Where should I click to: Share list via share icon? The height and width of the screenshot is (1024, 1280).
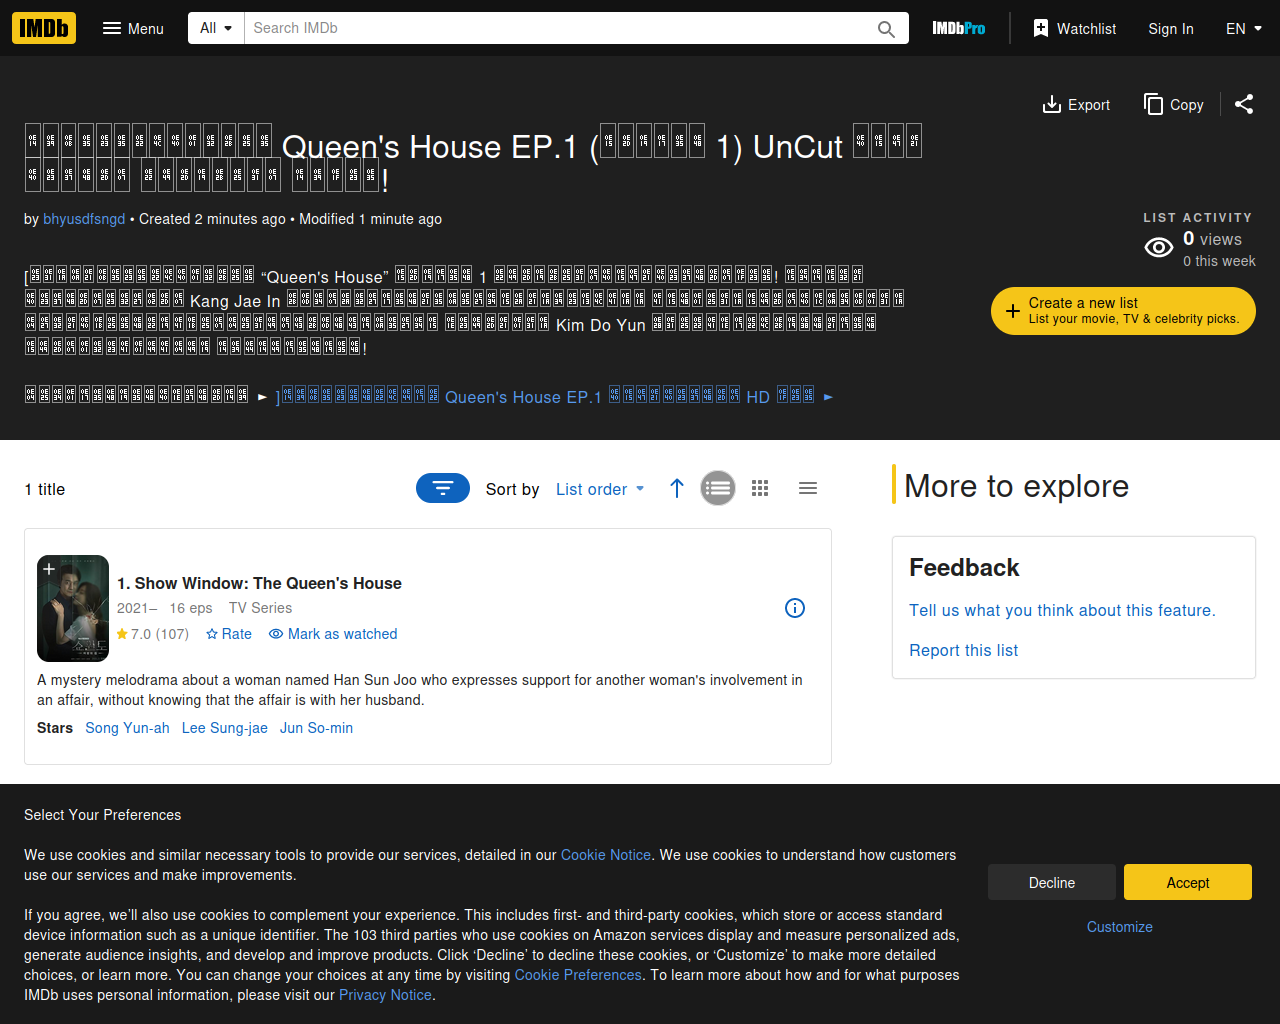click(x=1244, y=104)
